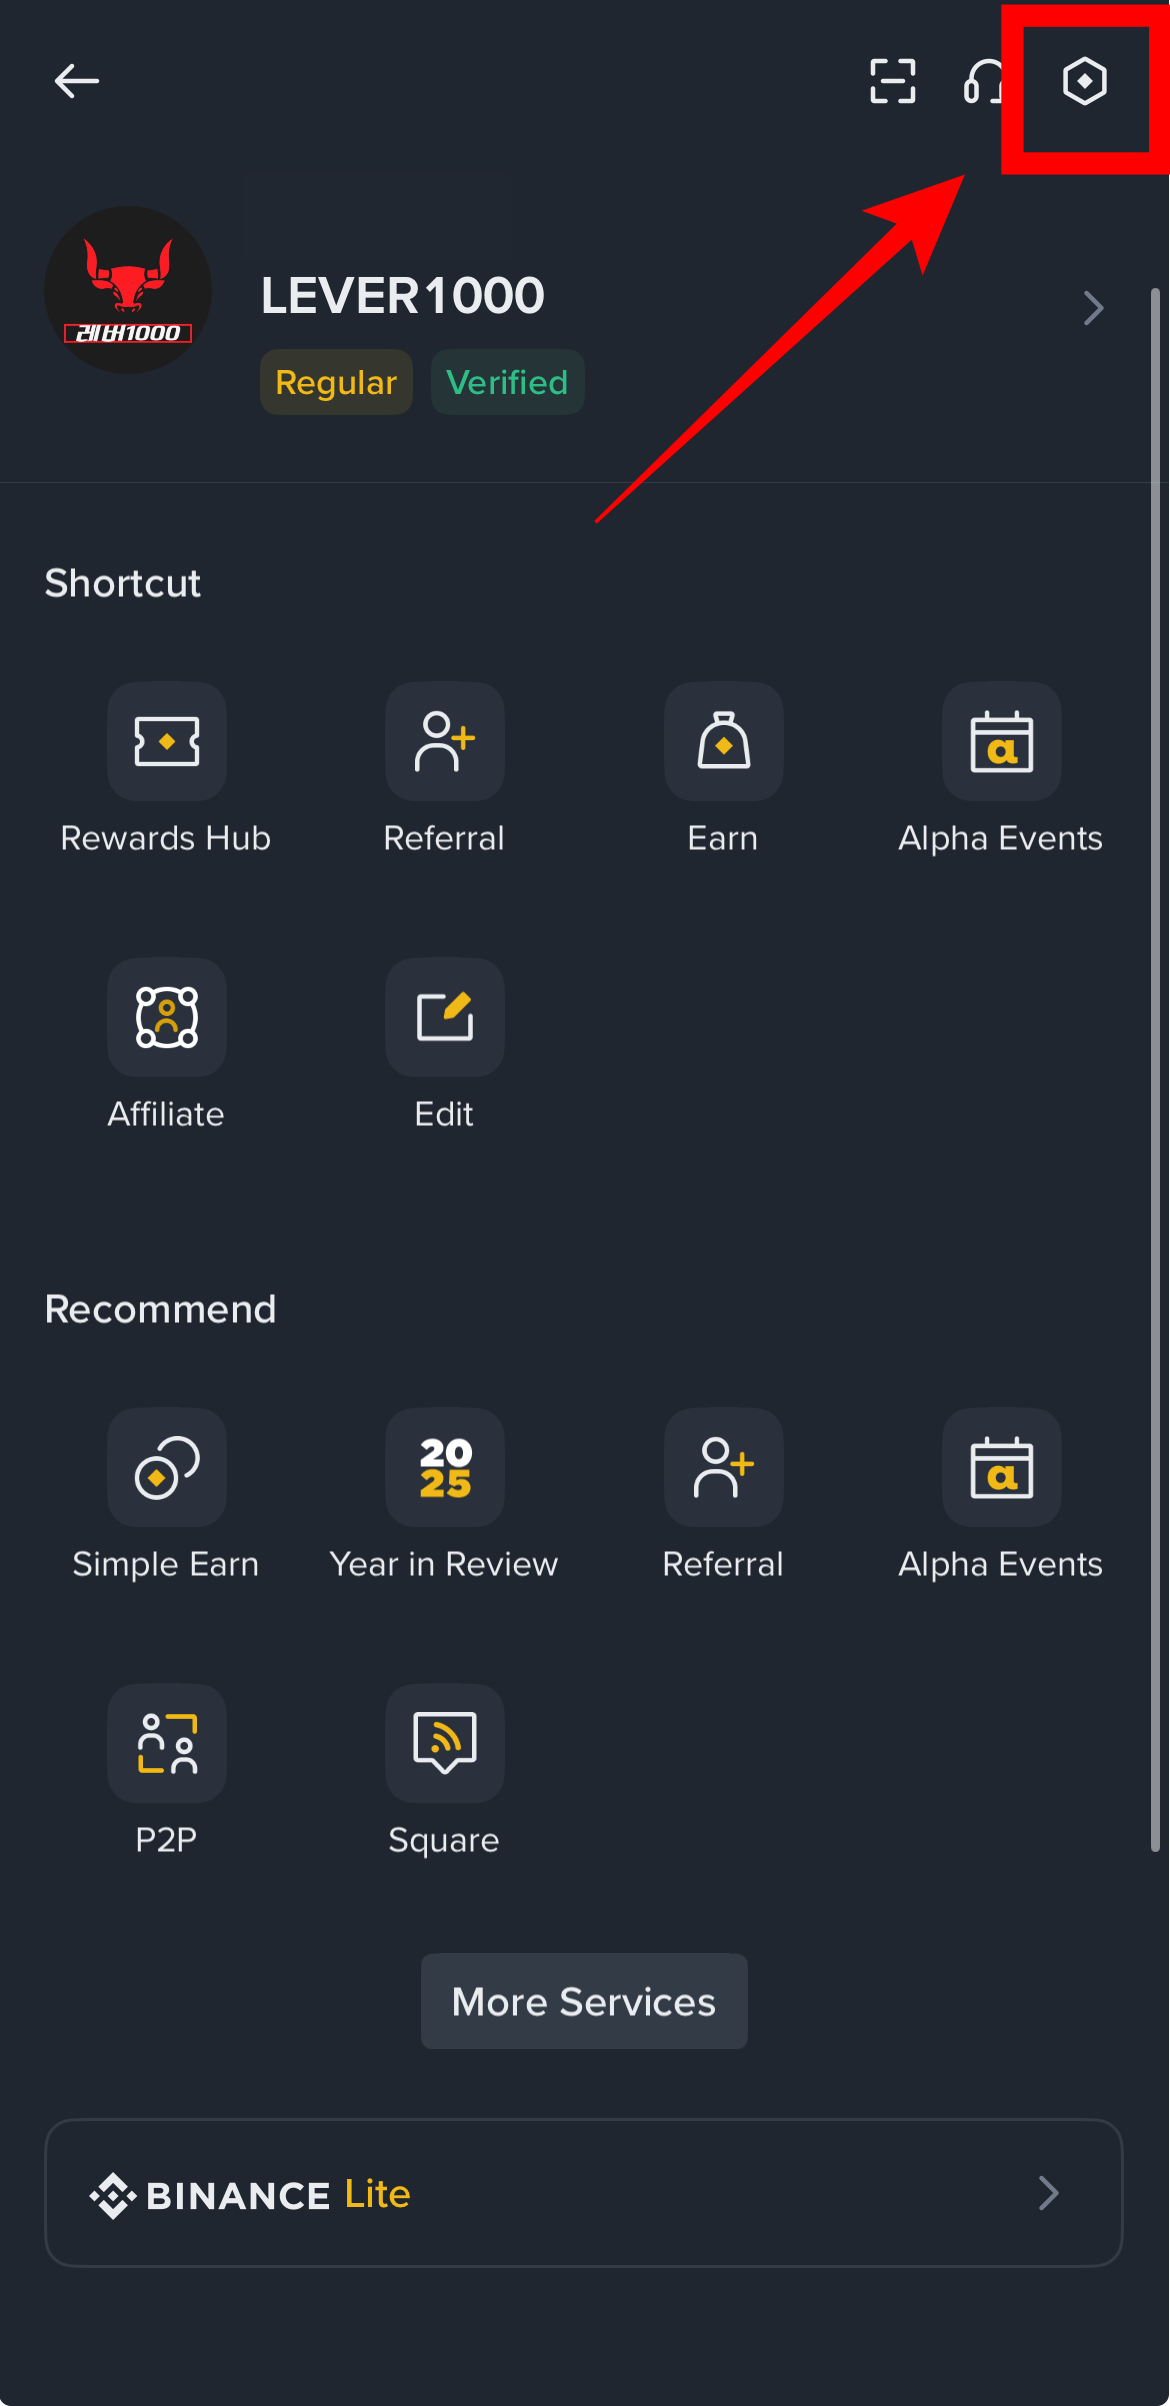Click the vertical scrollbar

click(1155, 1070)
